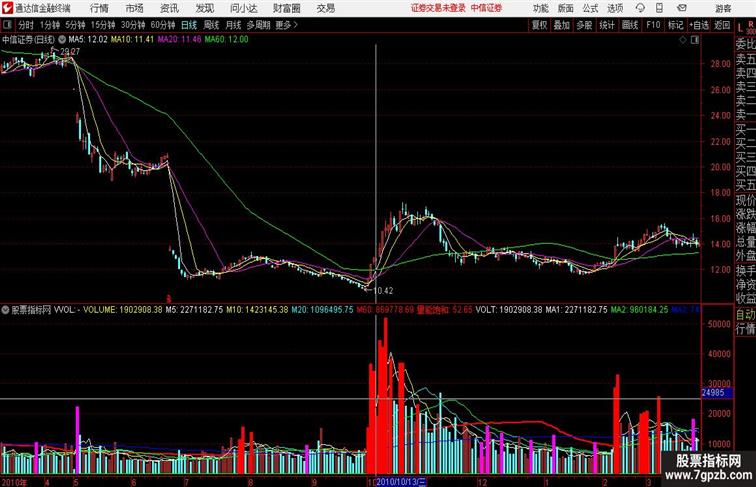Click the MA2: 980184.25 volume label
The height and width of the screenshot is (487, 756).
[x=639, y=310]
